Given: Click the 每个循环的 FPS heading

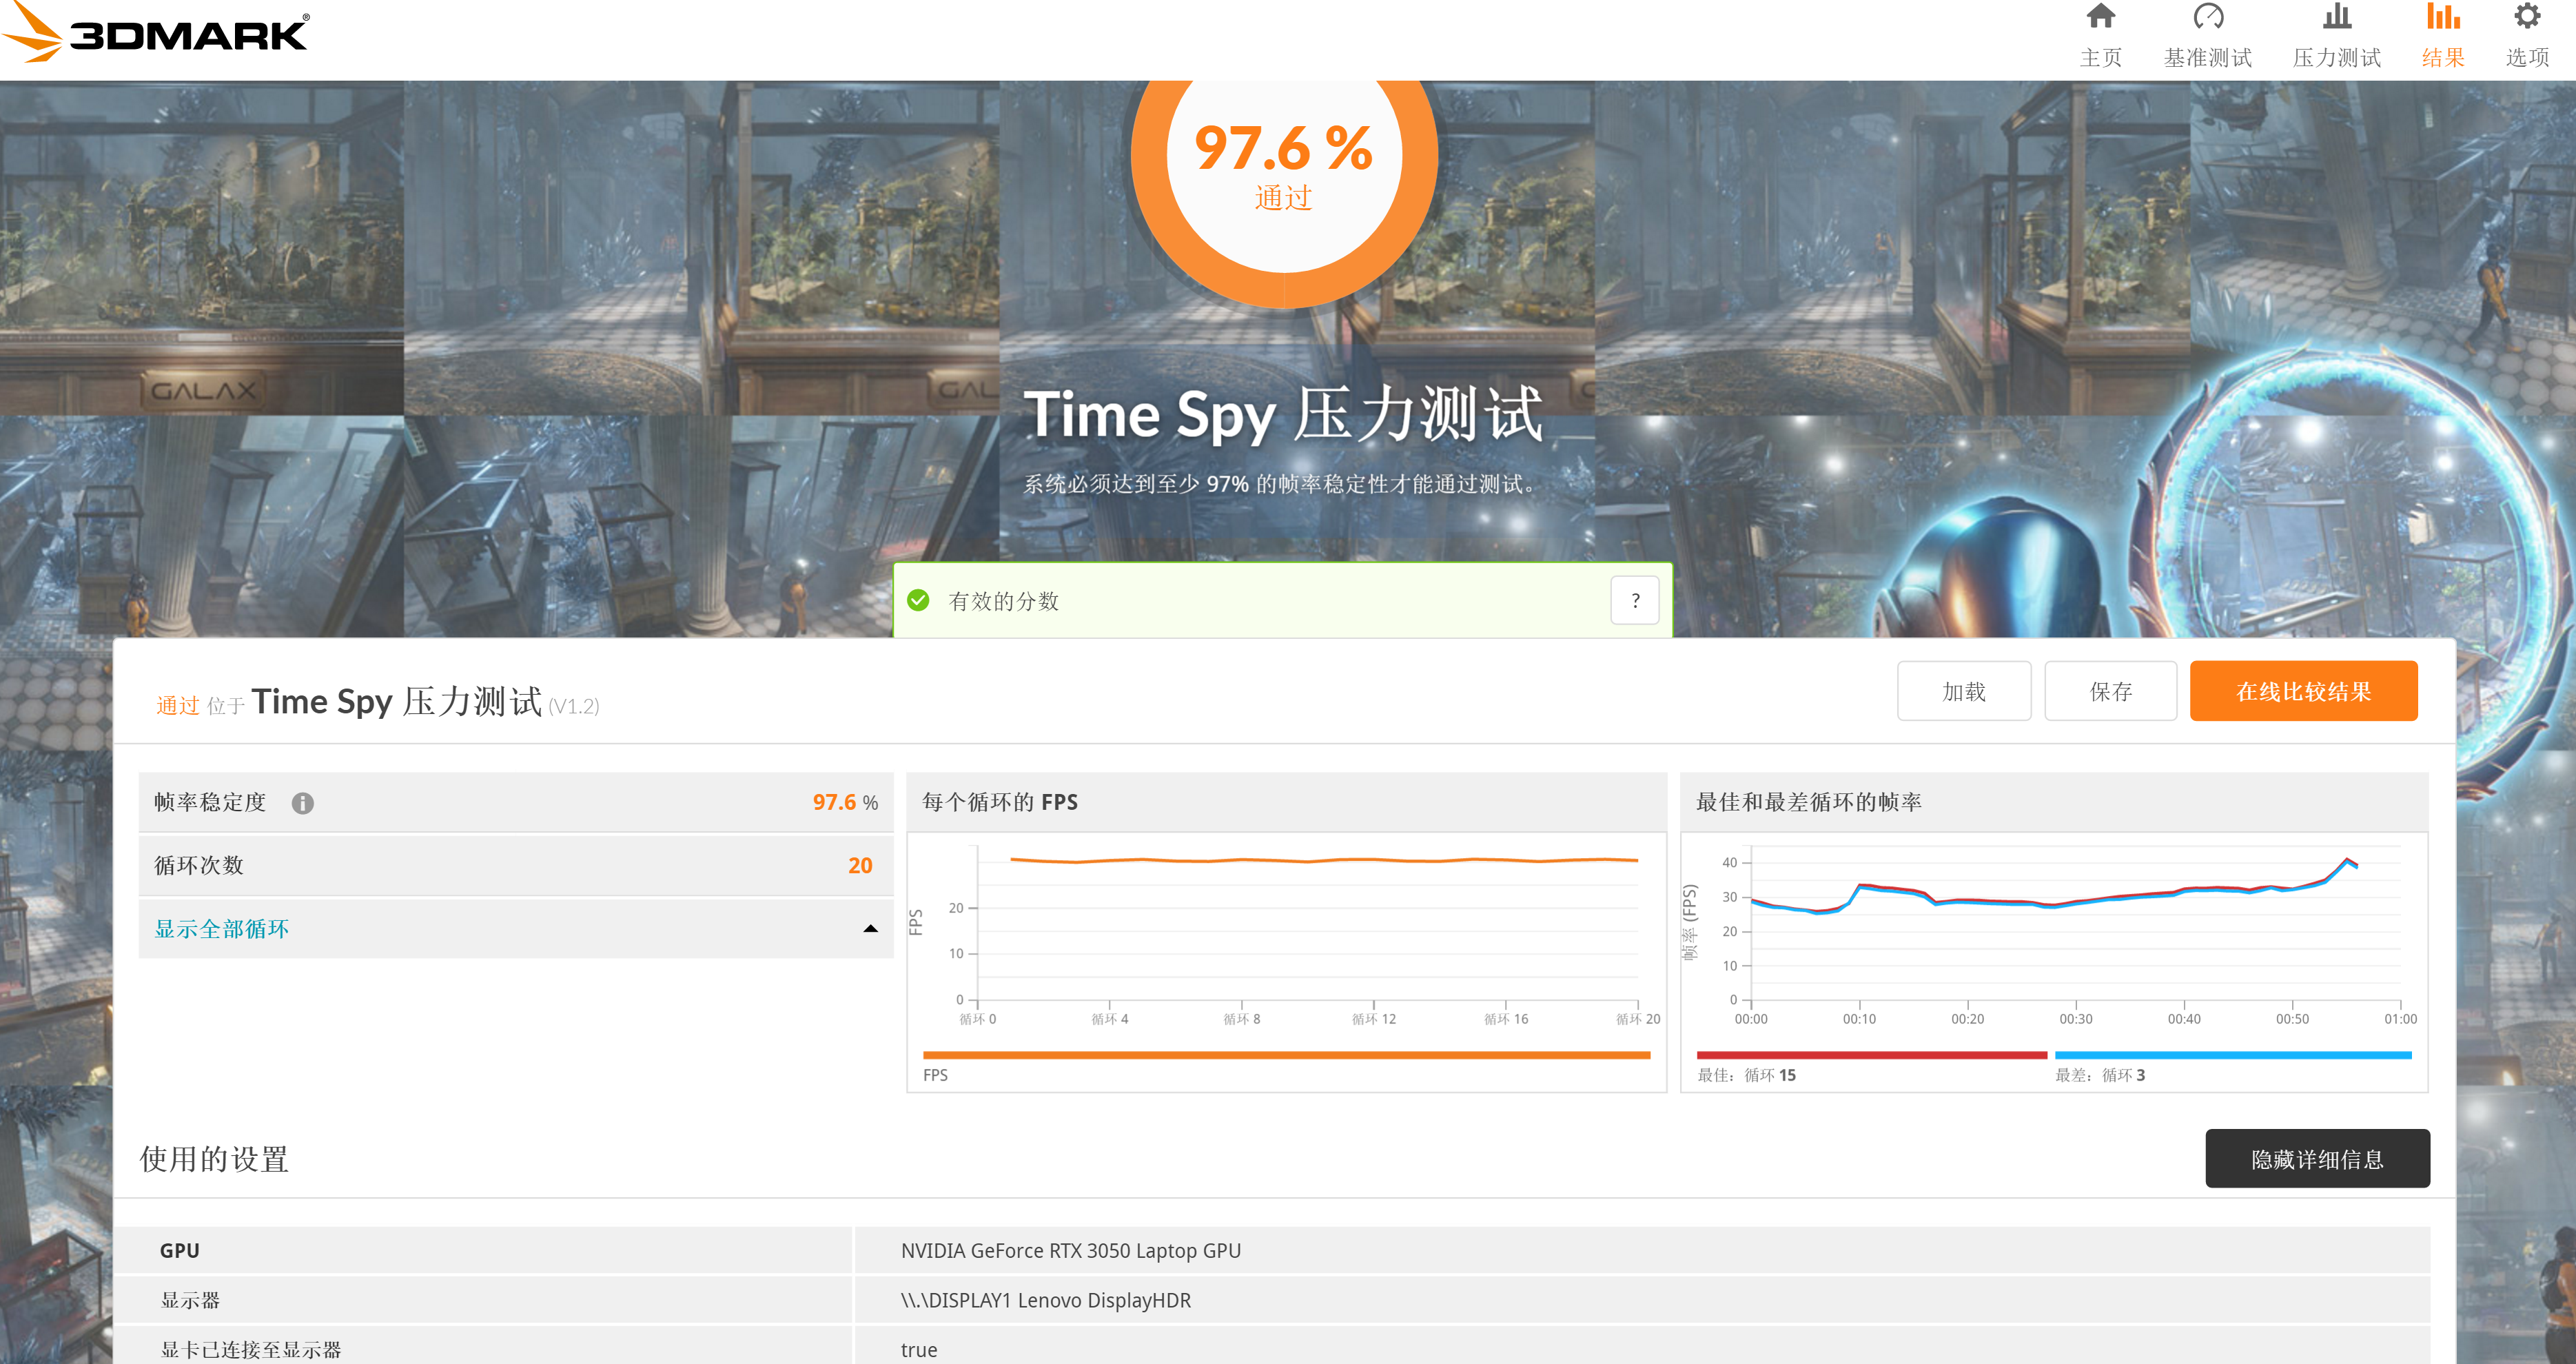Looking at the screenshot, I should coord(1000,802).
